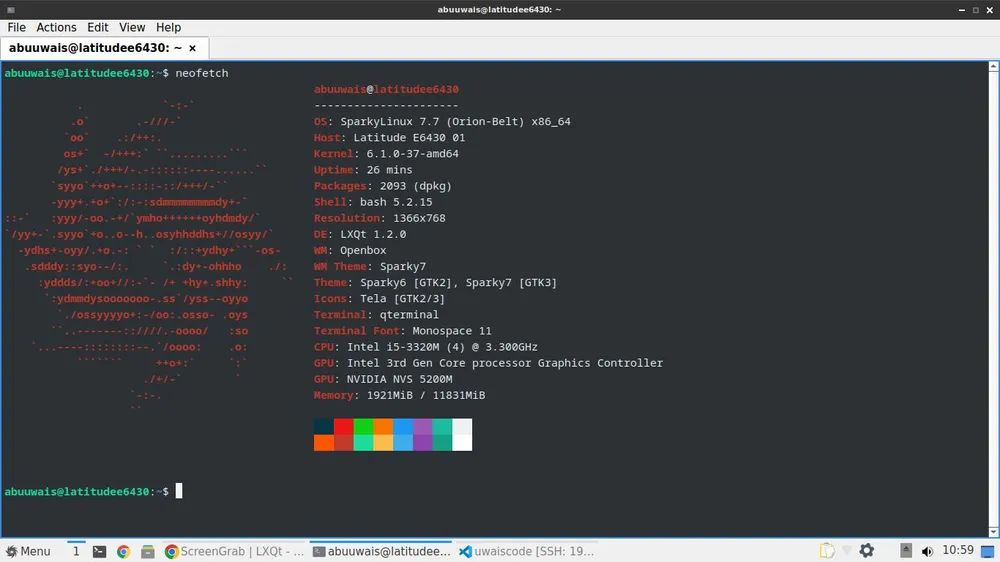Click the Packages line 2093 (dpkg)
Screen dimensions: 1000x562
click(383, 186)
